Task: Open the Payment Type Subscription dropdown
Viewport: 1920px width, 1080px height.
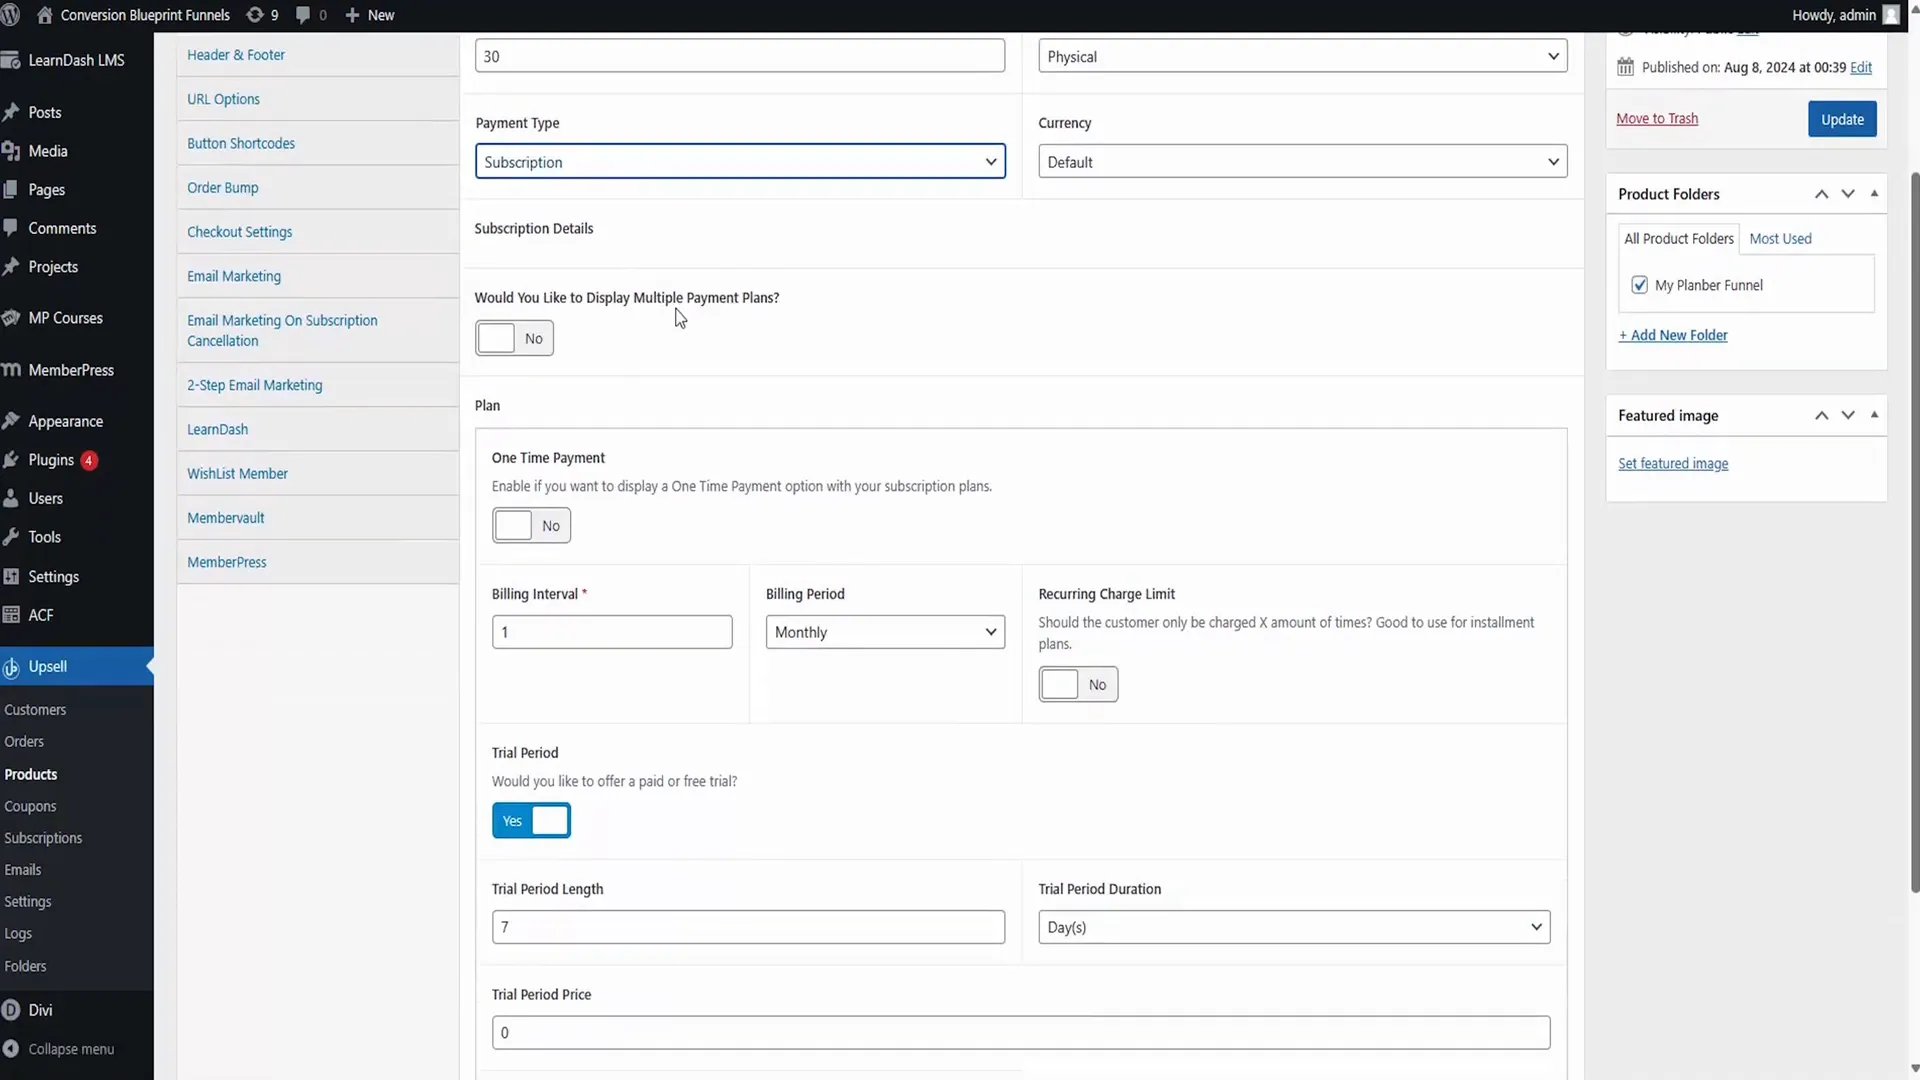Action: tap(740, 161)
